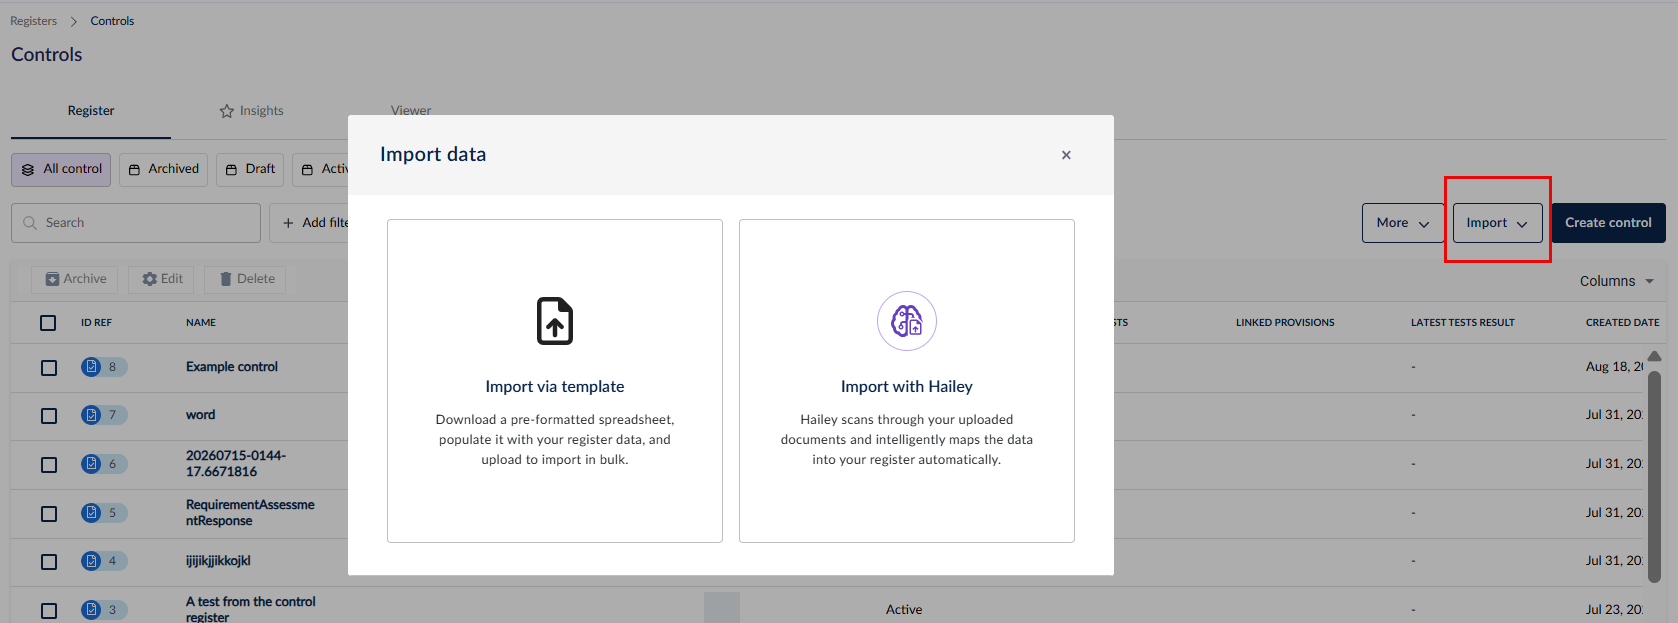Open the More dropdown menu
Image resolution: width=1678 pixels, height=623 pixels.
1403,223
